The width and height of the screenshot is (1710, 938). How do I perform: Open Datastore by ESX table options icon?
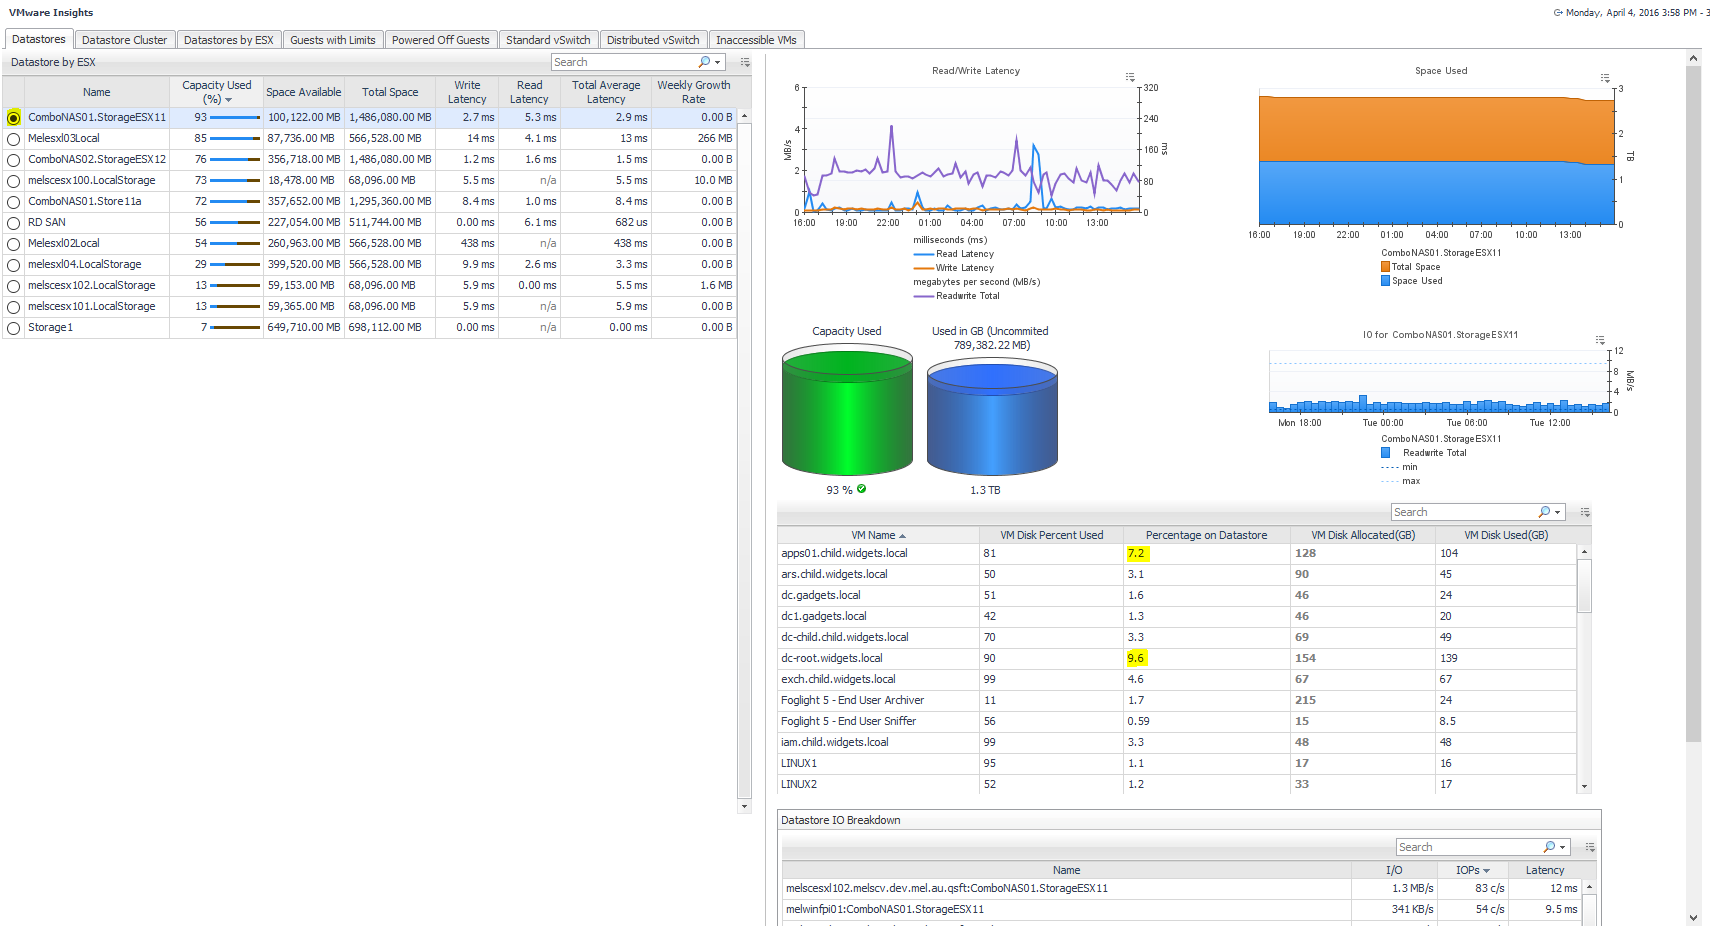[745, 62]
